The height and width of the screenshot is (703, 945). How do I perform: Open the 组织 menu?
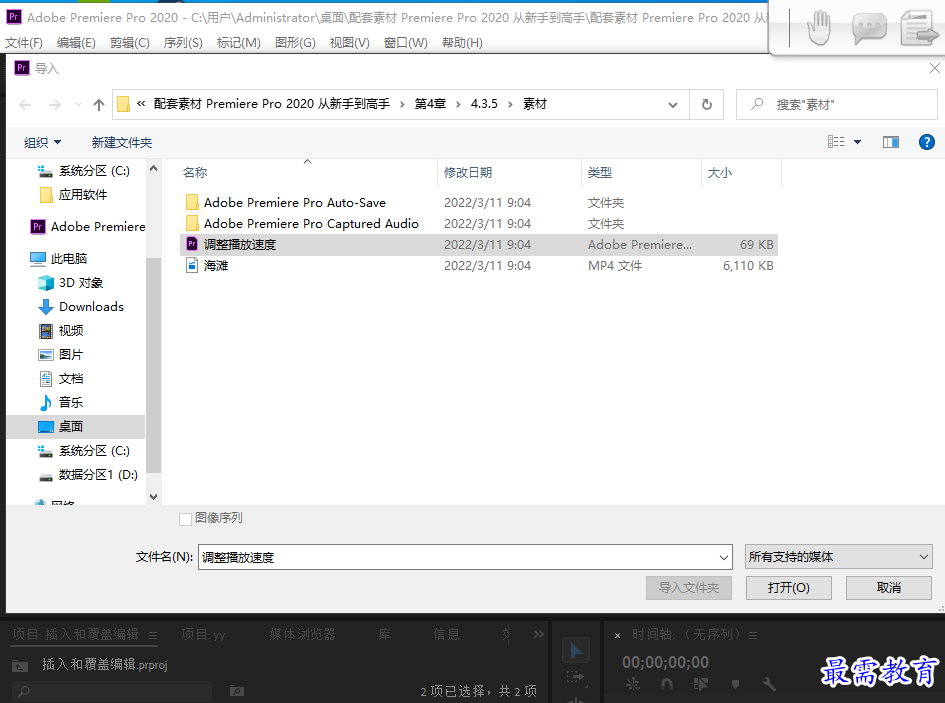(42, 143)
